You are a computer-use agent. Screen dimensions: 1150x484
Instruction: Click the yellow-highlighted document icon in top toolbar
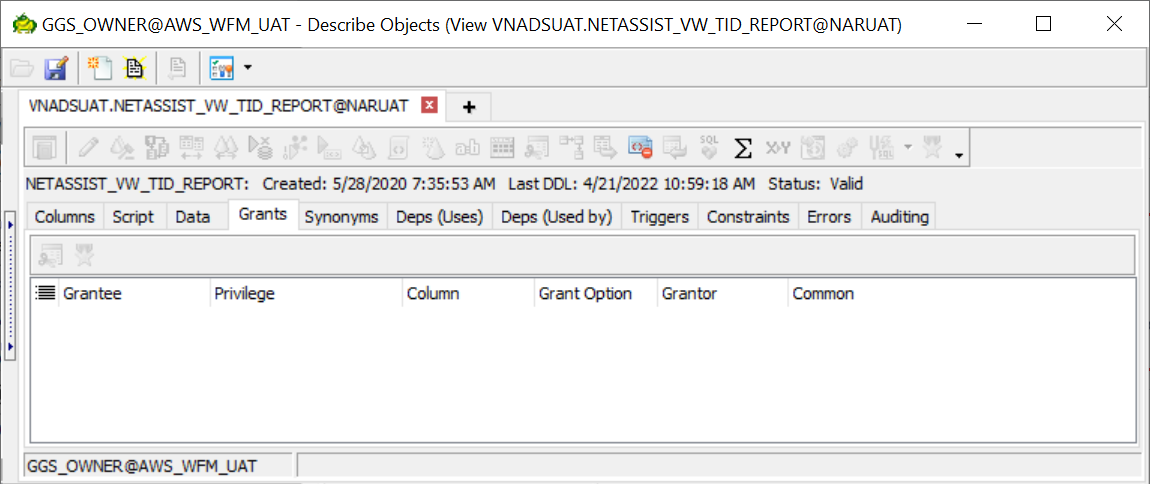pos(134,68)
